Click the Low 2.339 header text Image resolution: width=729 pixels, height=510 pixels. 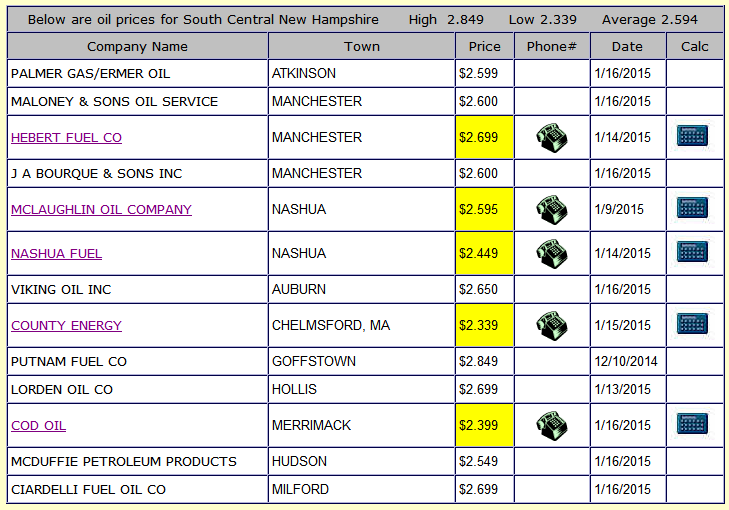click(543, 20)
